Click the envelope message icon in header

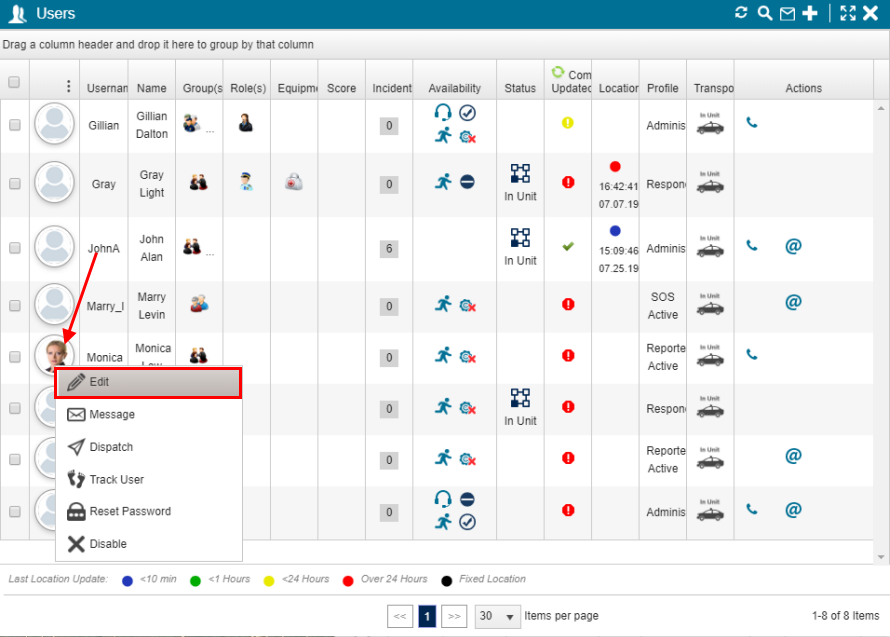(x=787, y=13)
